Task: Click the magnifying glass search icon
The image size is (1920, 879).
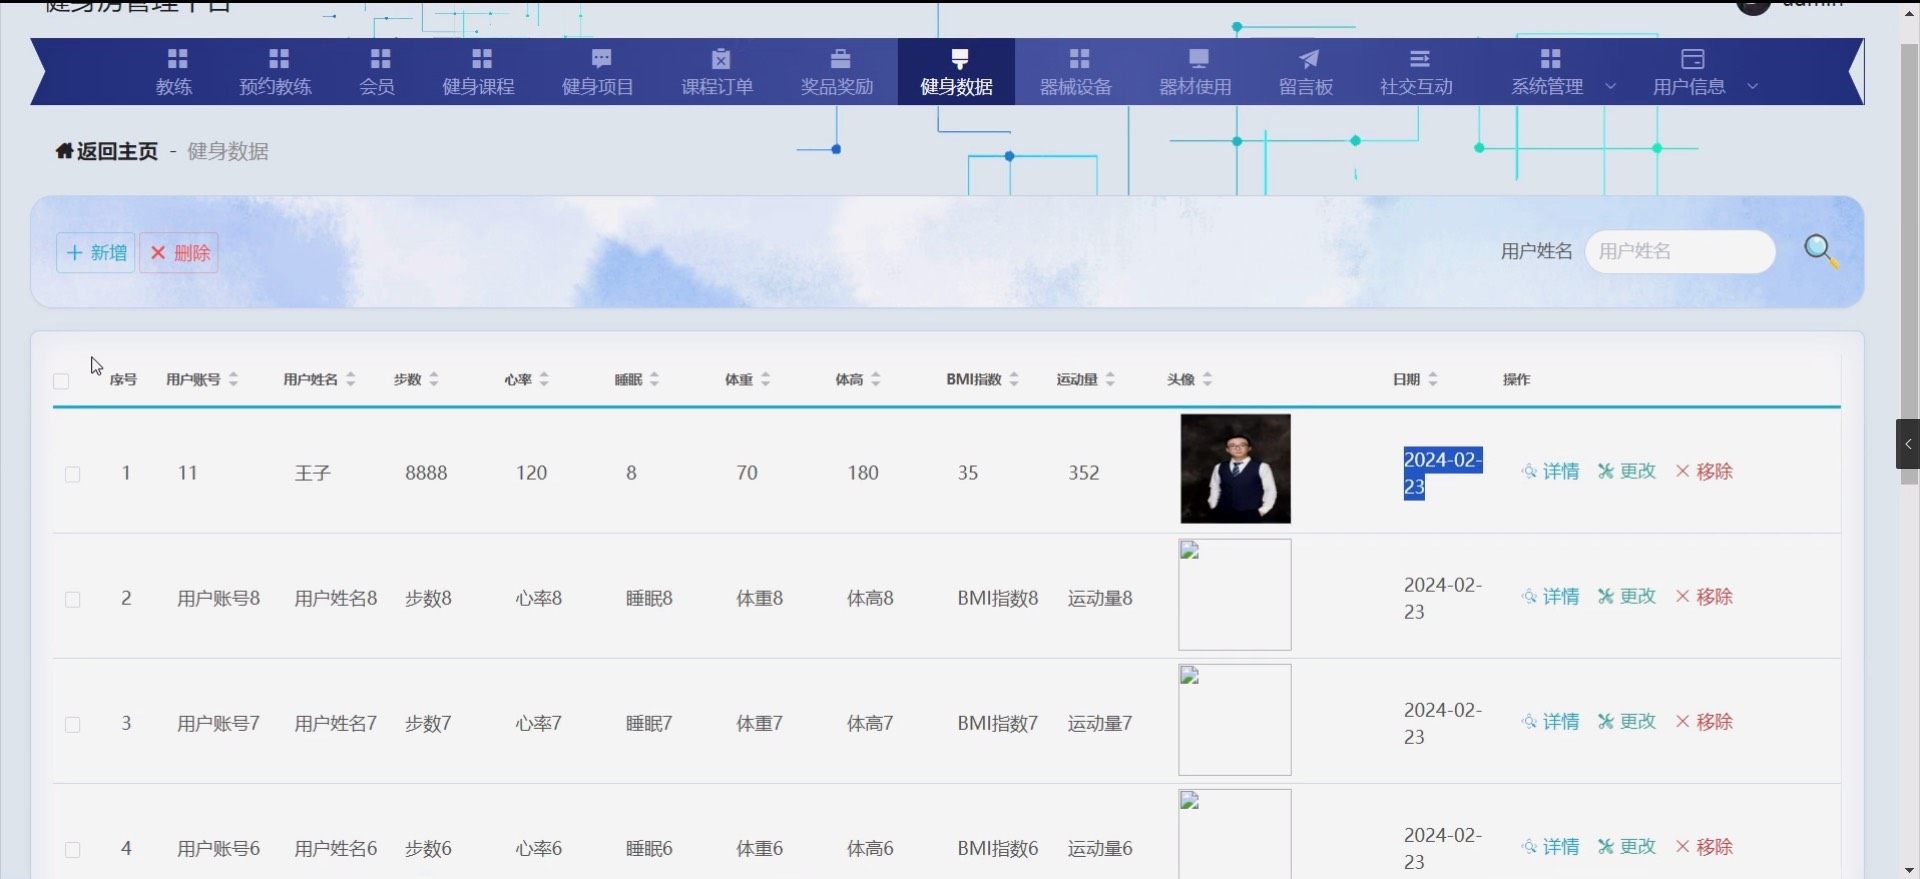Action: (1820, 250)
